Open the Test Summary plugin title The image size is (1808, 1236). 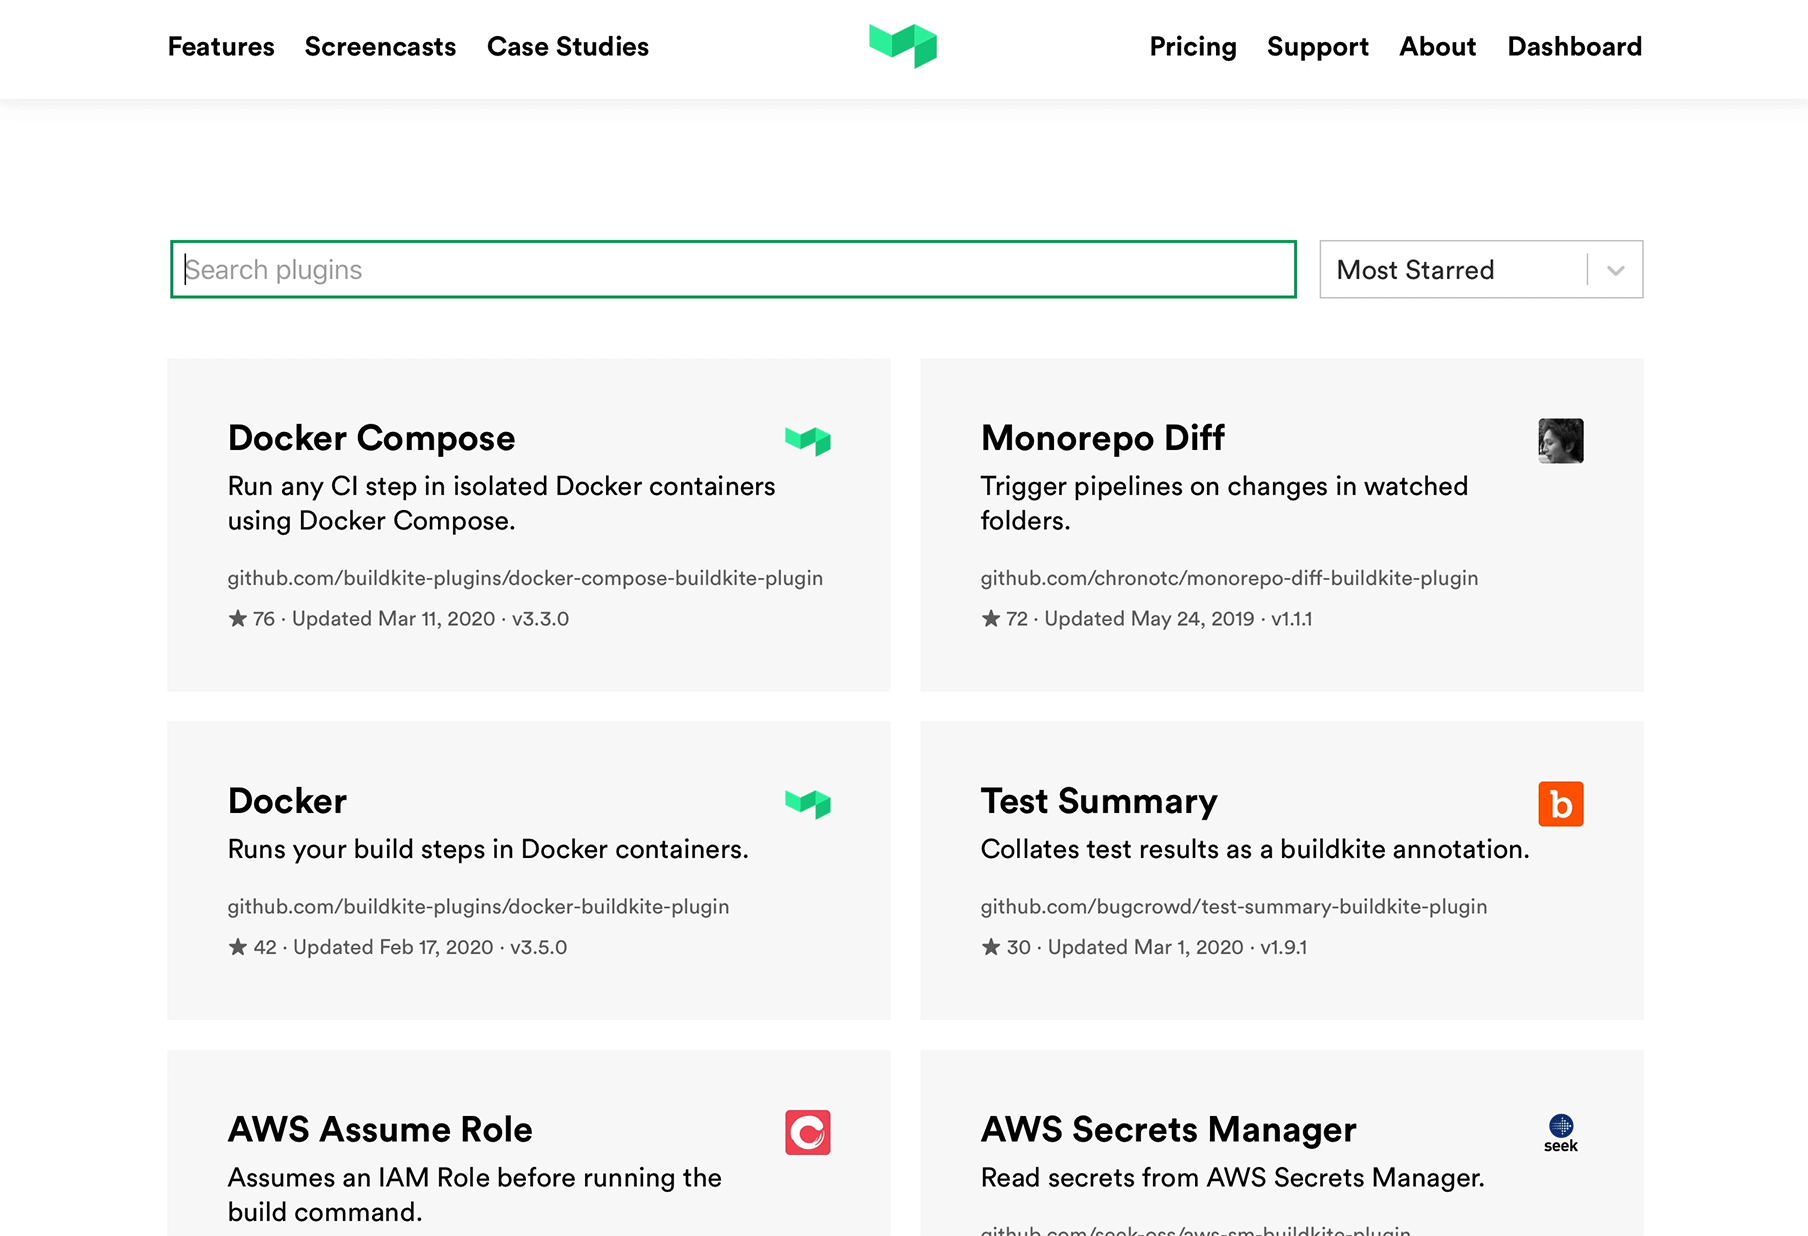pos(1099,801)
